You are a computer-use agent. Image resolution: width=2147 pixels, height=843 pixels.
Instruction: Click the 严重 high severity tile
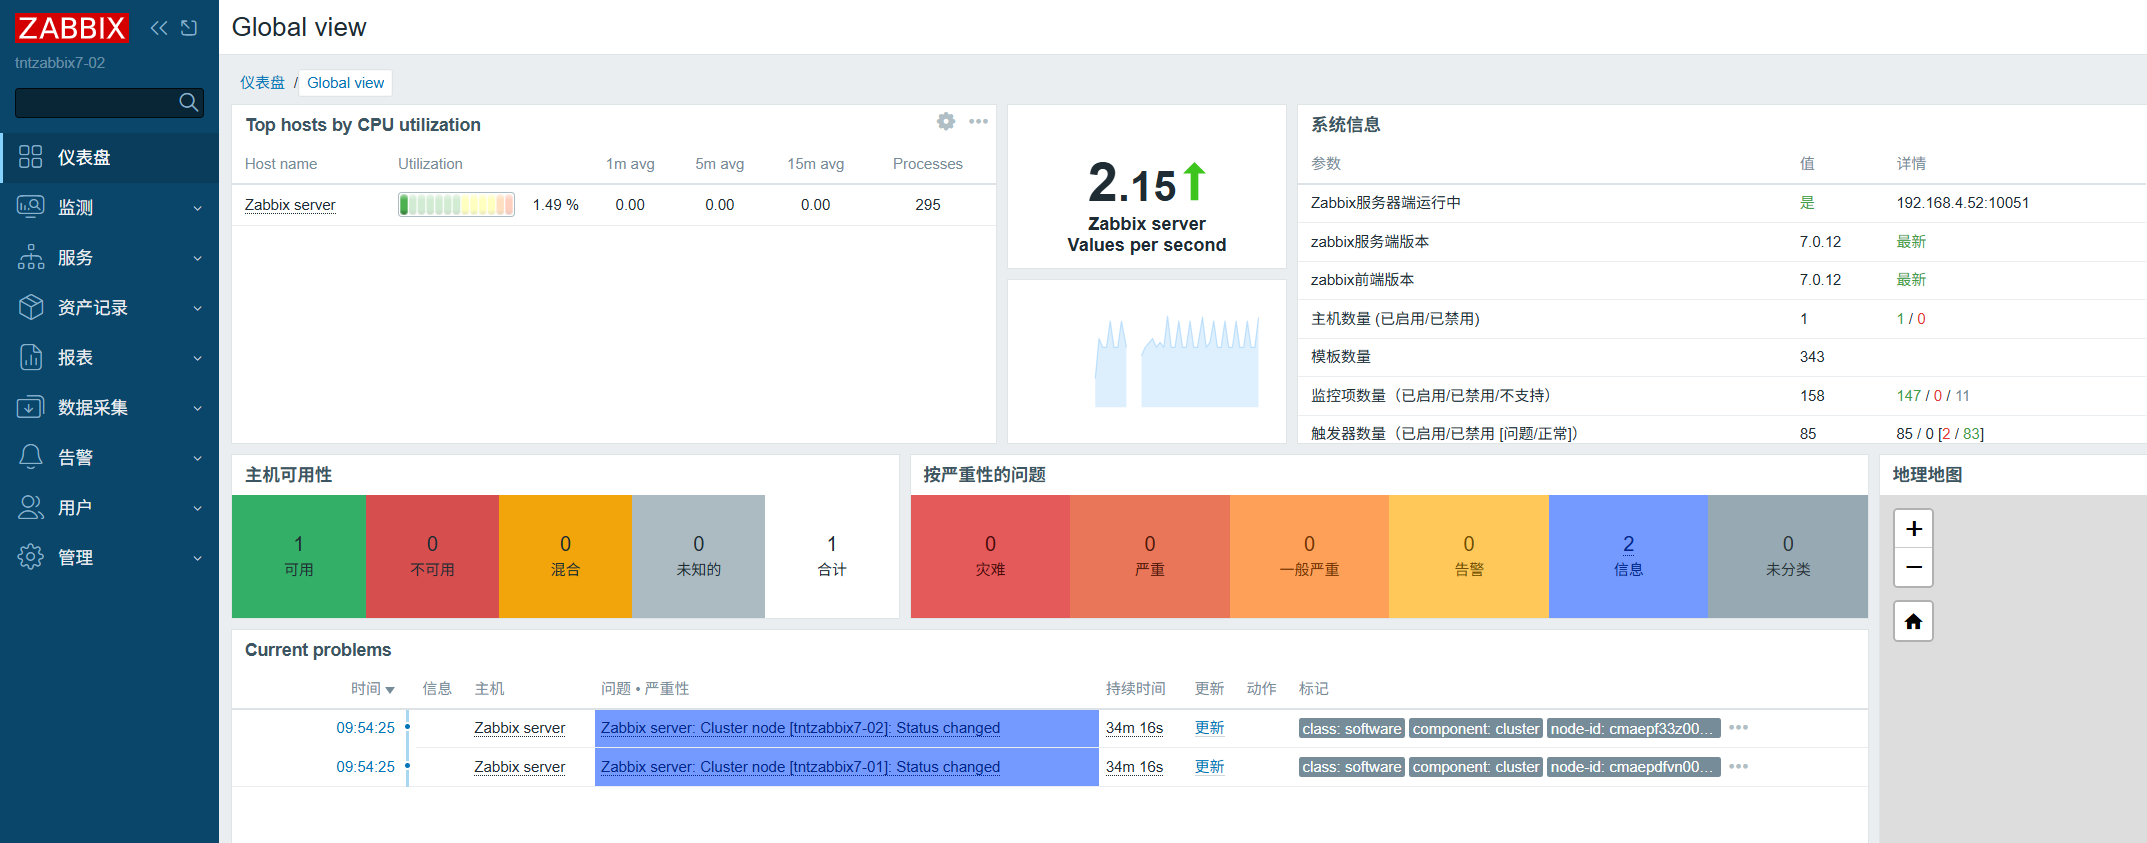pos(1150,556)
